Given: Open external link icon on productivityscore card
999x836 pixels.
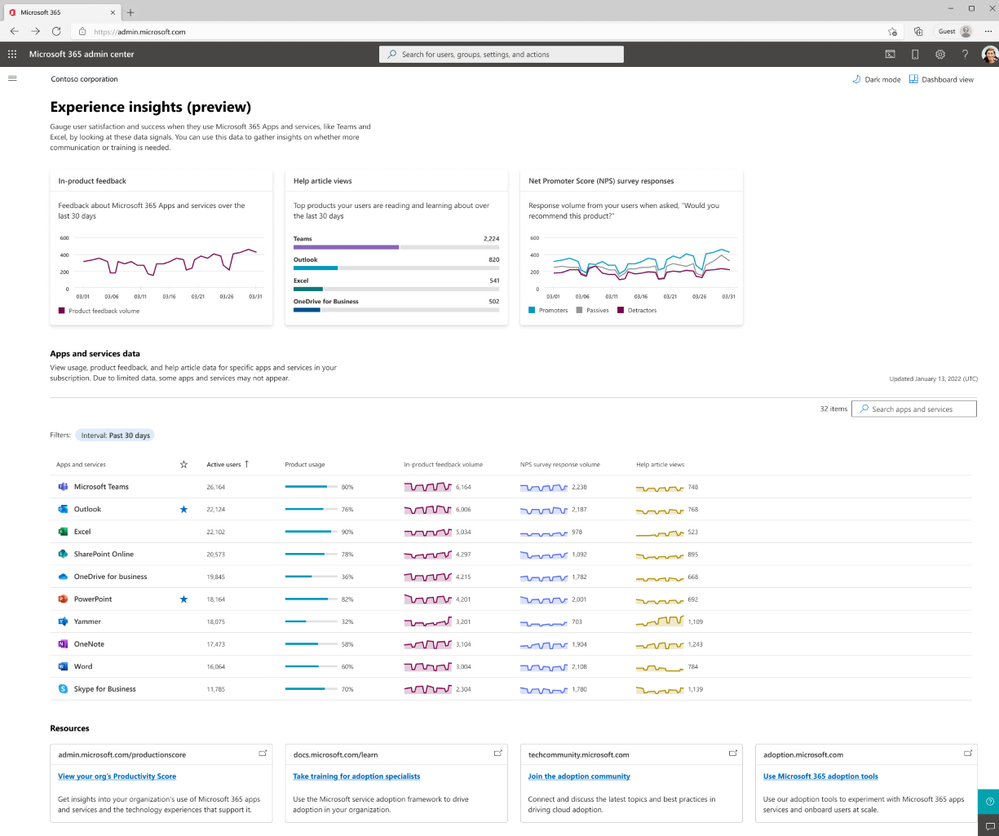Looking at the screenshot, I should tap(262, 753).
